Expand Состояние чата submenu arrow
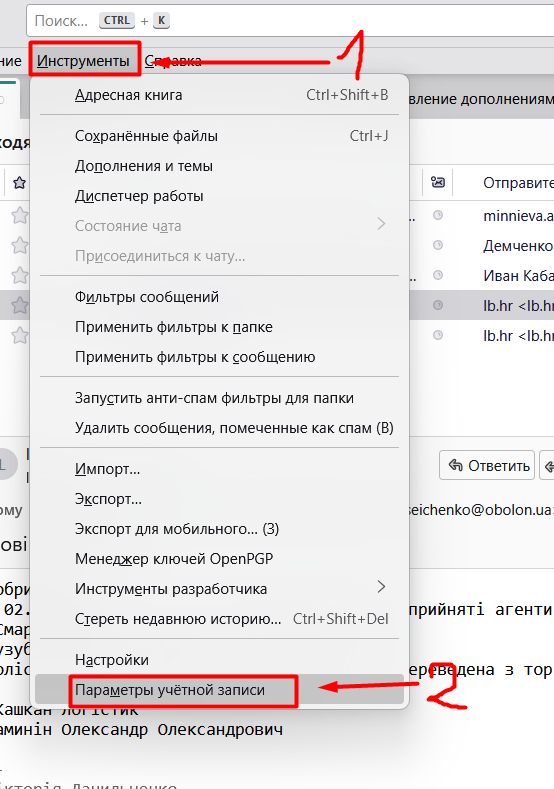This screenshot has width=554, height=789. [381, 224]
